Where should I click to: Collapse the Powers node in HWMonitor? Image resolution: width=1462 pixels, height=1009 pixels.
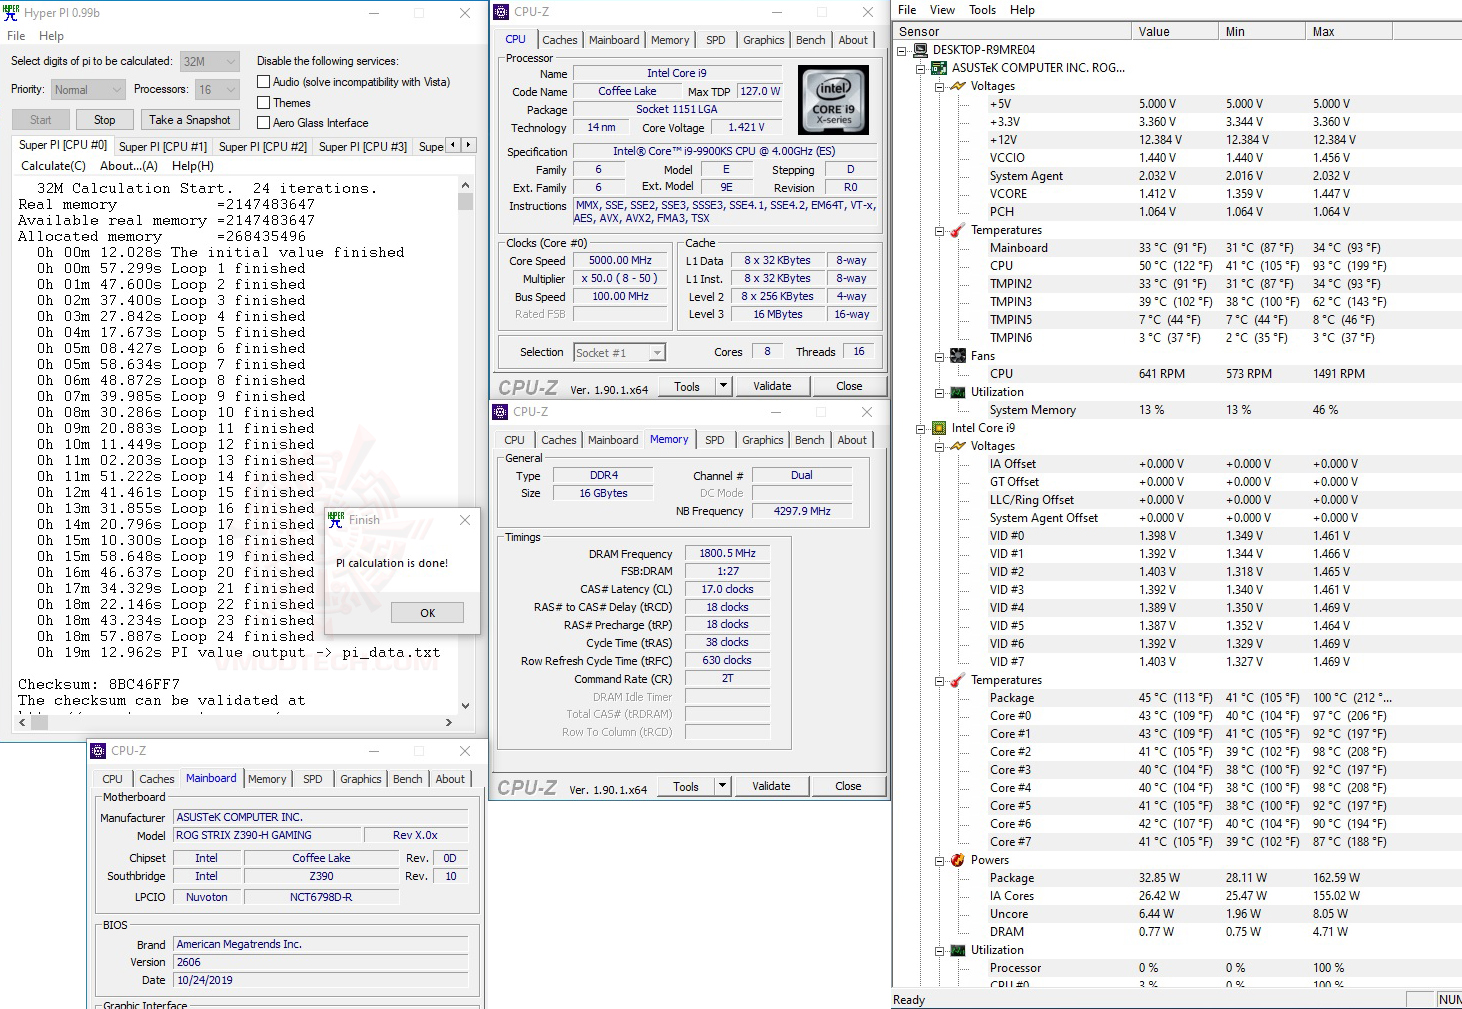[x=940, y=860]
